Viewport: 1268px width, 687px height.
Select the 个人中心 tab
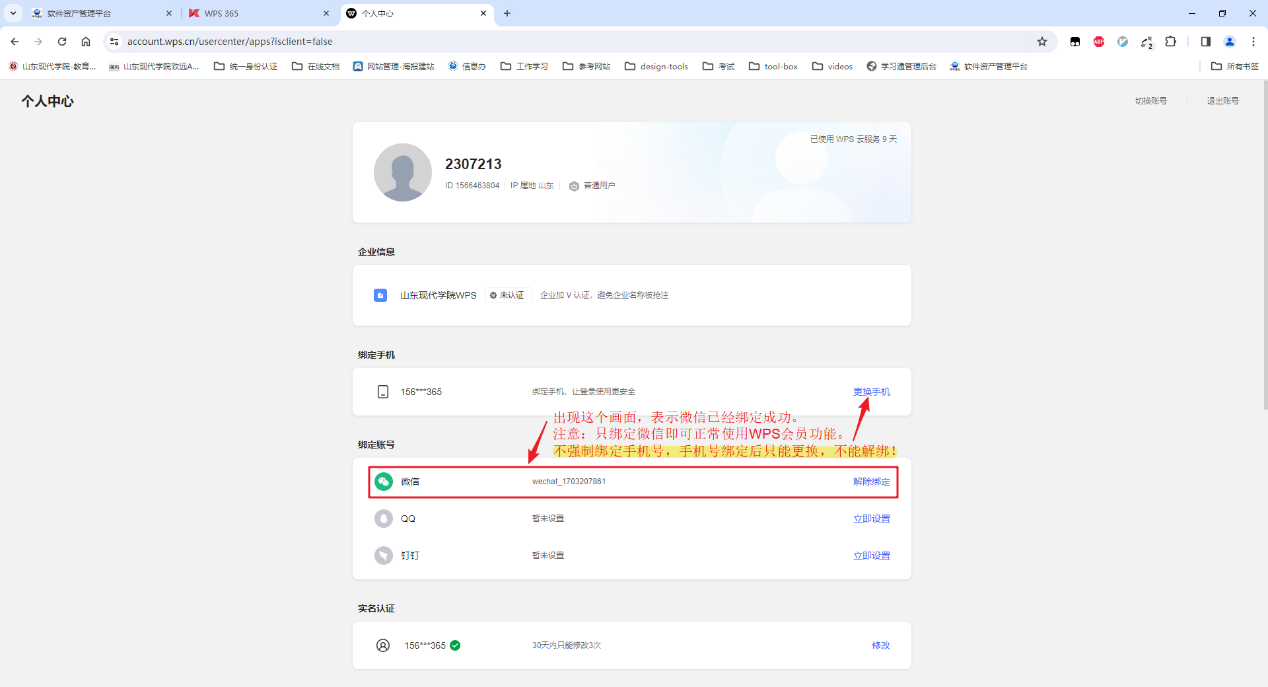coord(416,14)
